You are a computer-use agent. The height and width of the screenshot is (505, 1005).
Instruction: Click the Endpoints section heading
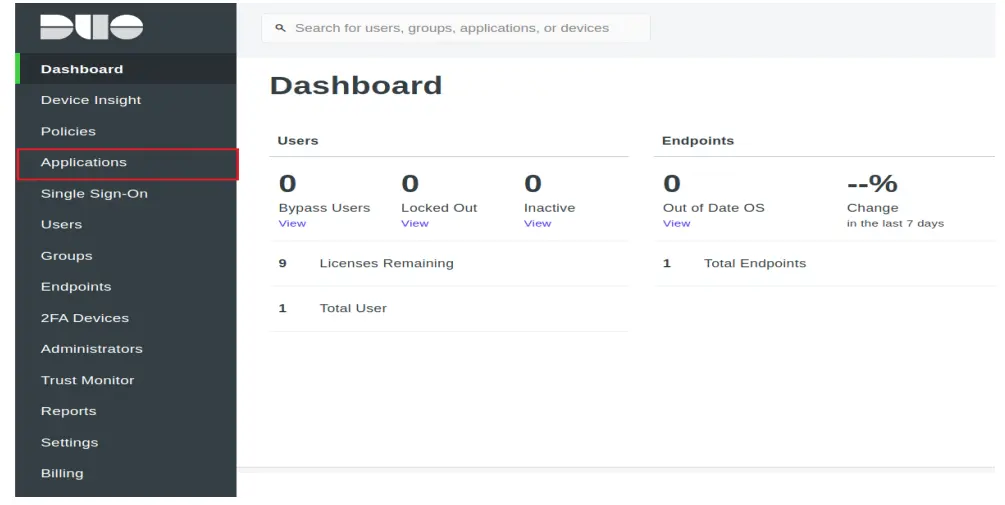click(698, 141)
